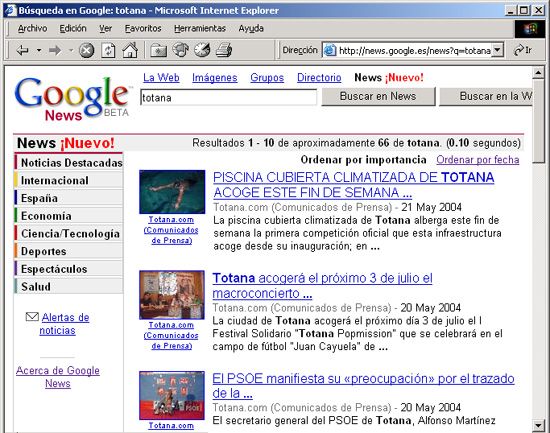Open the Archivo menu
Viewport: 550px width, 433px height.
32,28
